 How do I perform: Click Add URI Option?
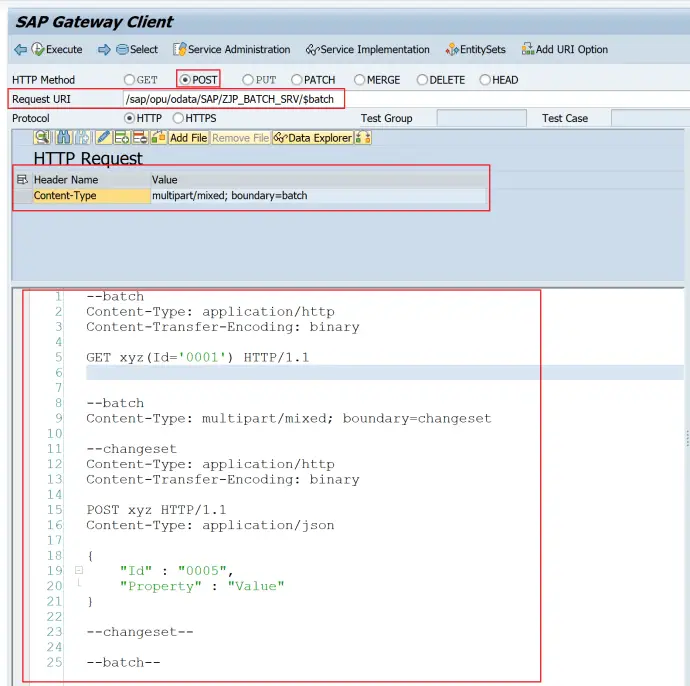point(564,50)
